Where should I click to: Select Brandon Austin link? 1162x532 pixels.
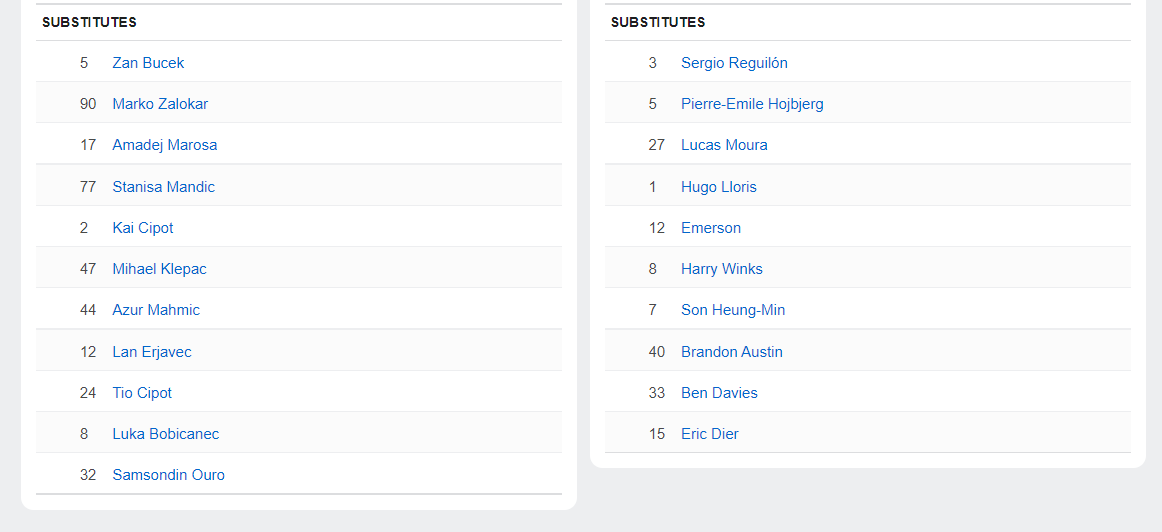point(731,352)
